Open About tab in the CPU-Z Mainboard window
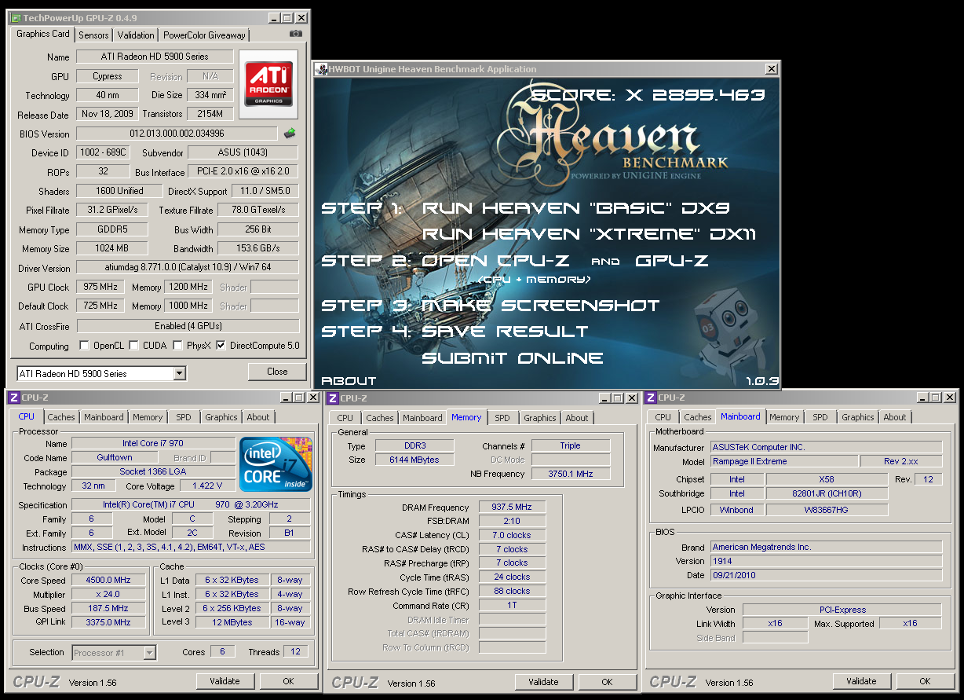The height and width of the screenshot is (700, 964). point(895,417)
